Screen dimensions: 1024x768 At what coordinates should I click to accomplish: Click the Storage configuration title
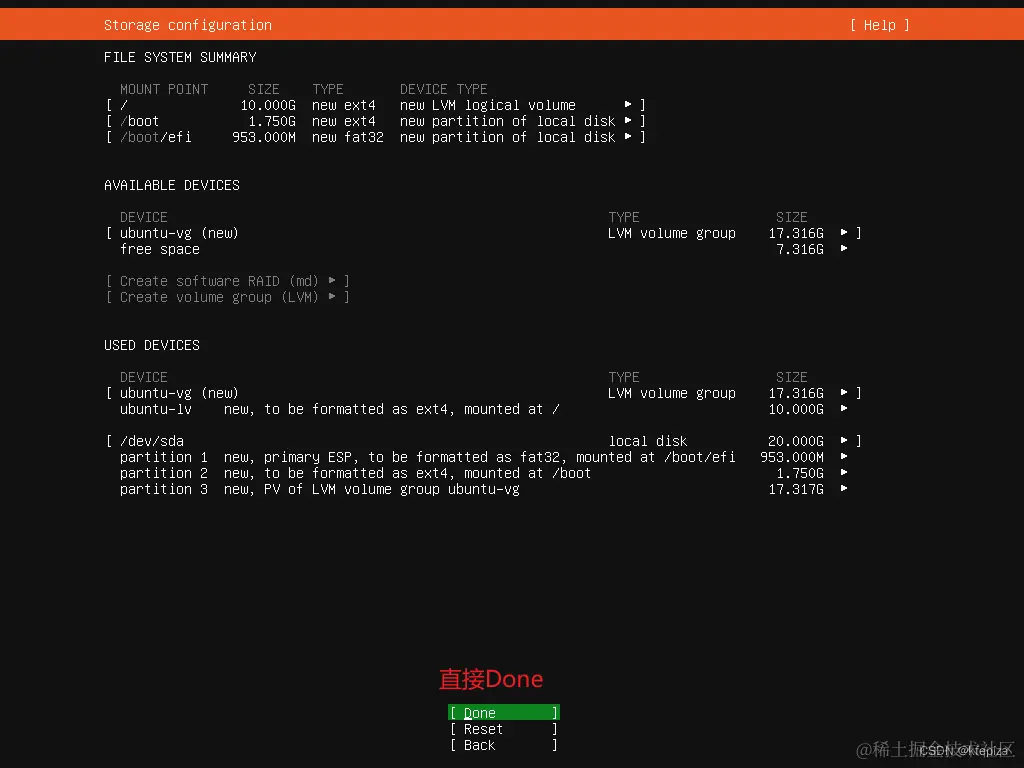click(187, 25)
